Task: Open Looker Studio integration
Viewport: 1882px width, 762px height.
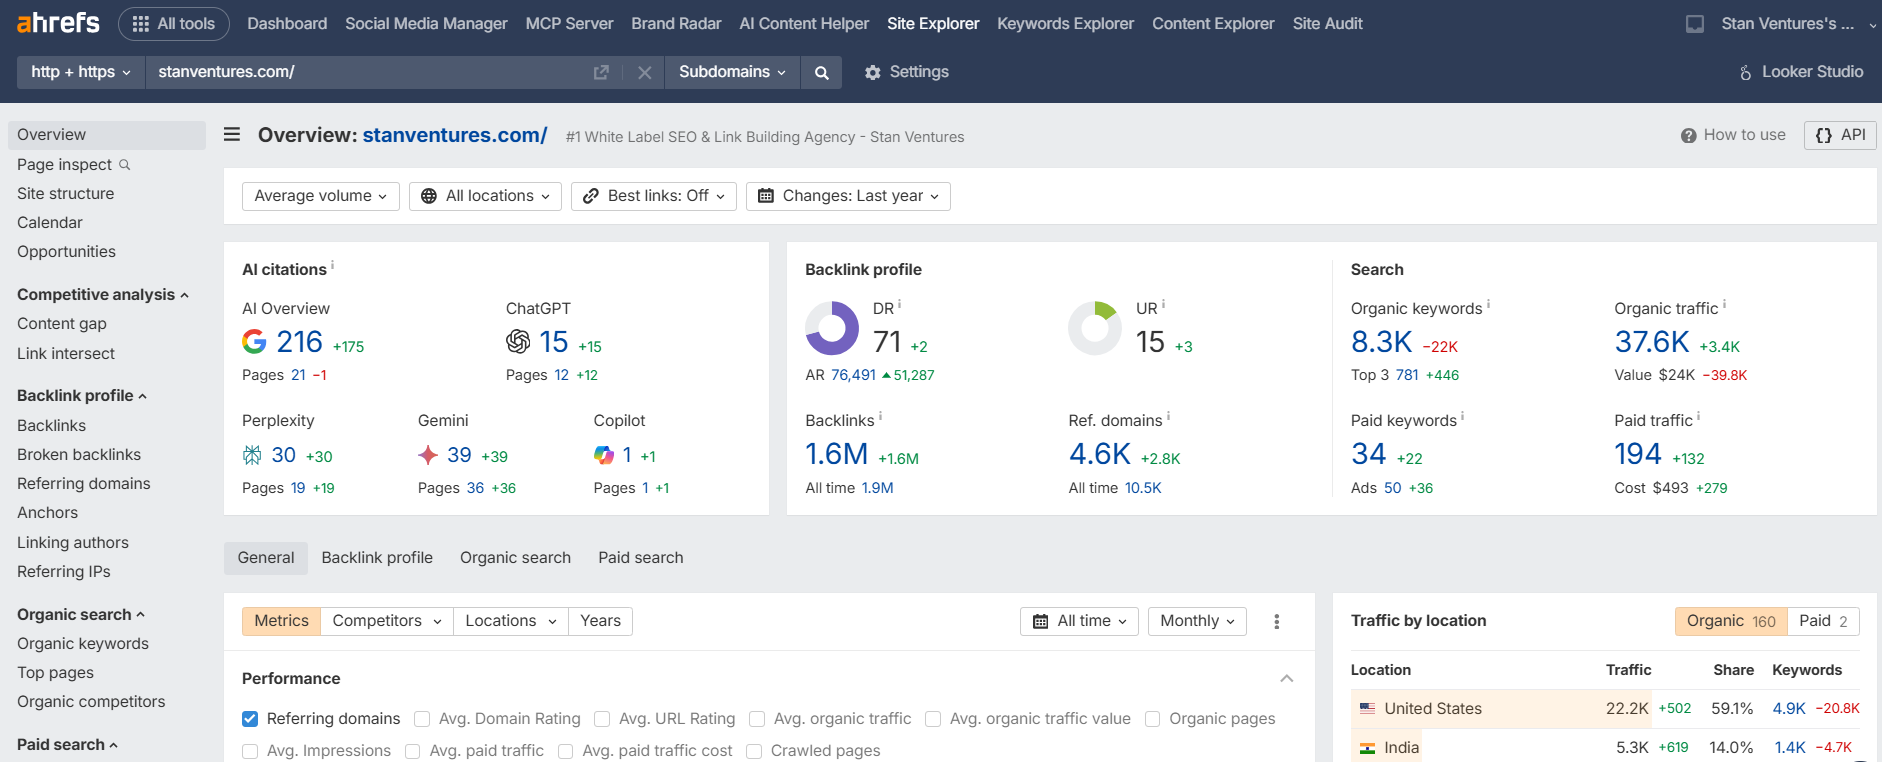Action: [x=1801, y=72]
